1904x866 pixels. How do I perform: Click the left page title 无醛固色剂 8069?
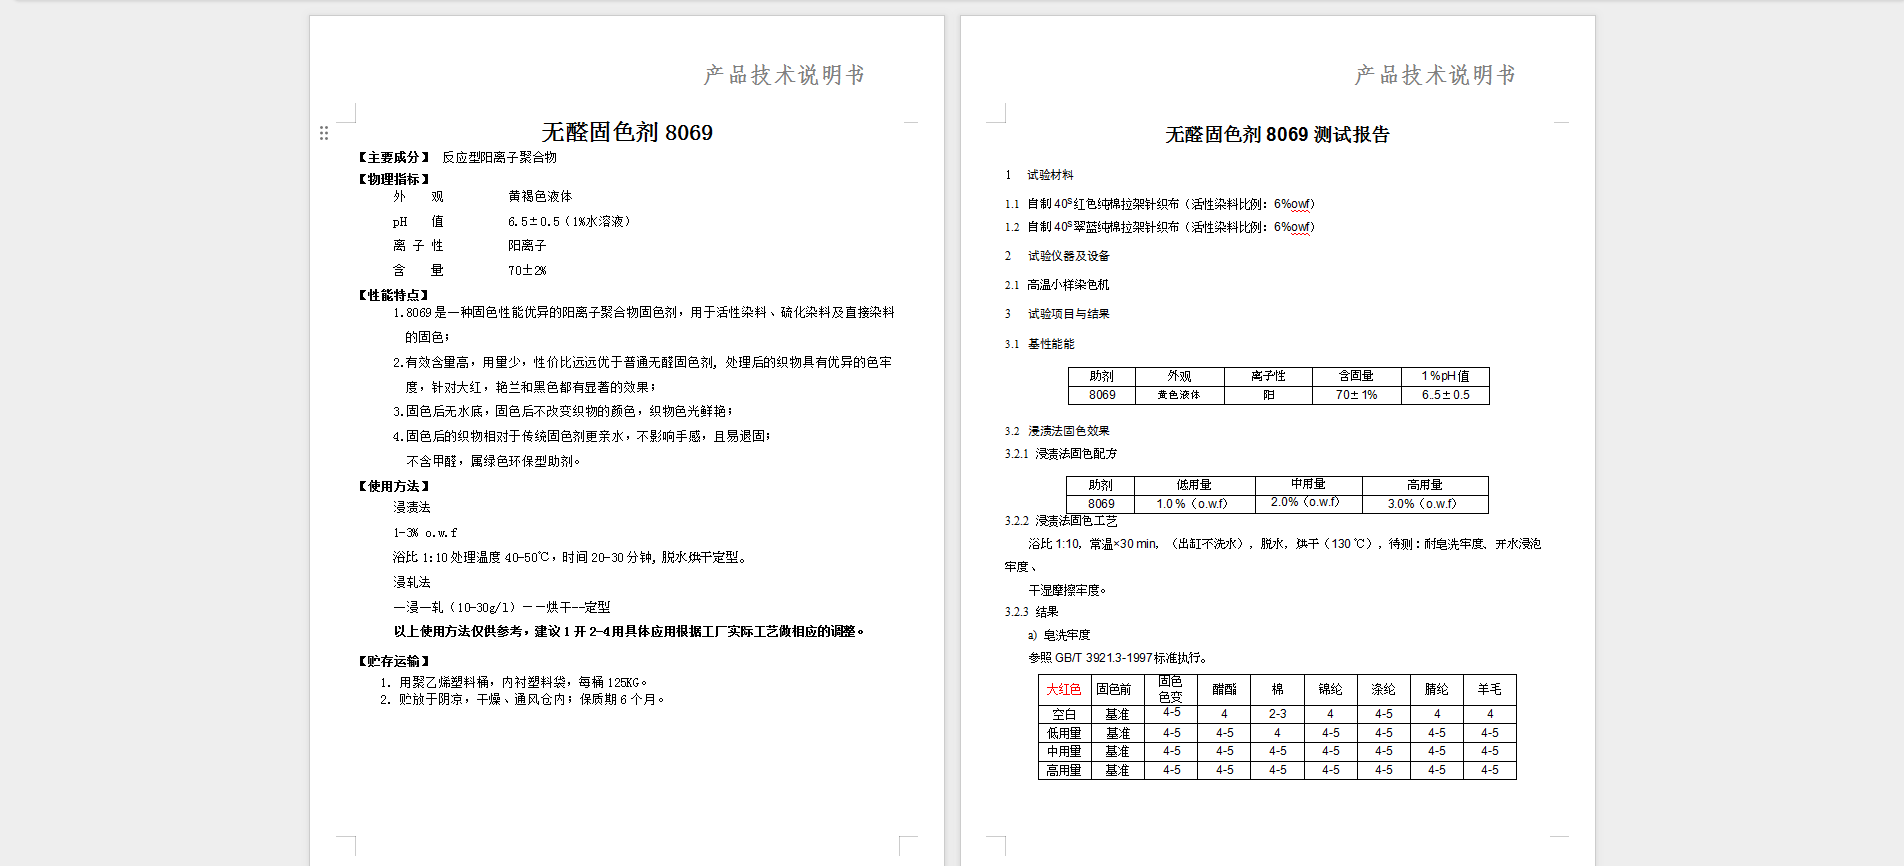pos(627,133)
